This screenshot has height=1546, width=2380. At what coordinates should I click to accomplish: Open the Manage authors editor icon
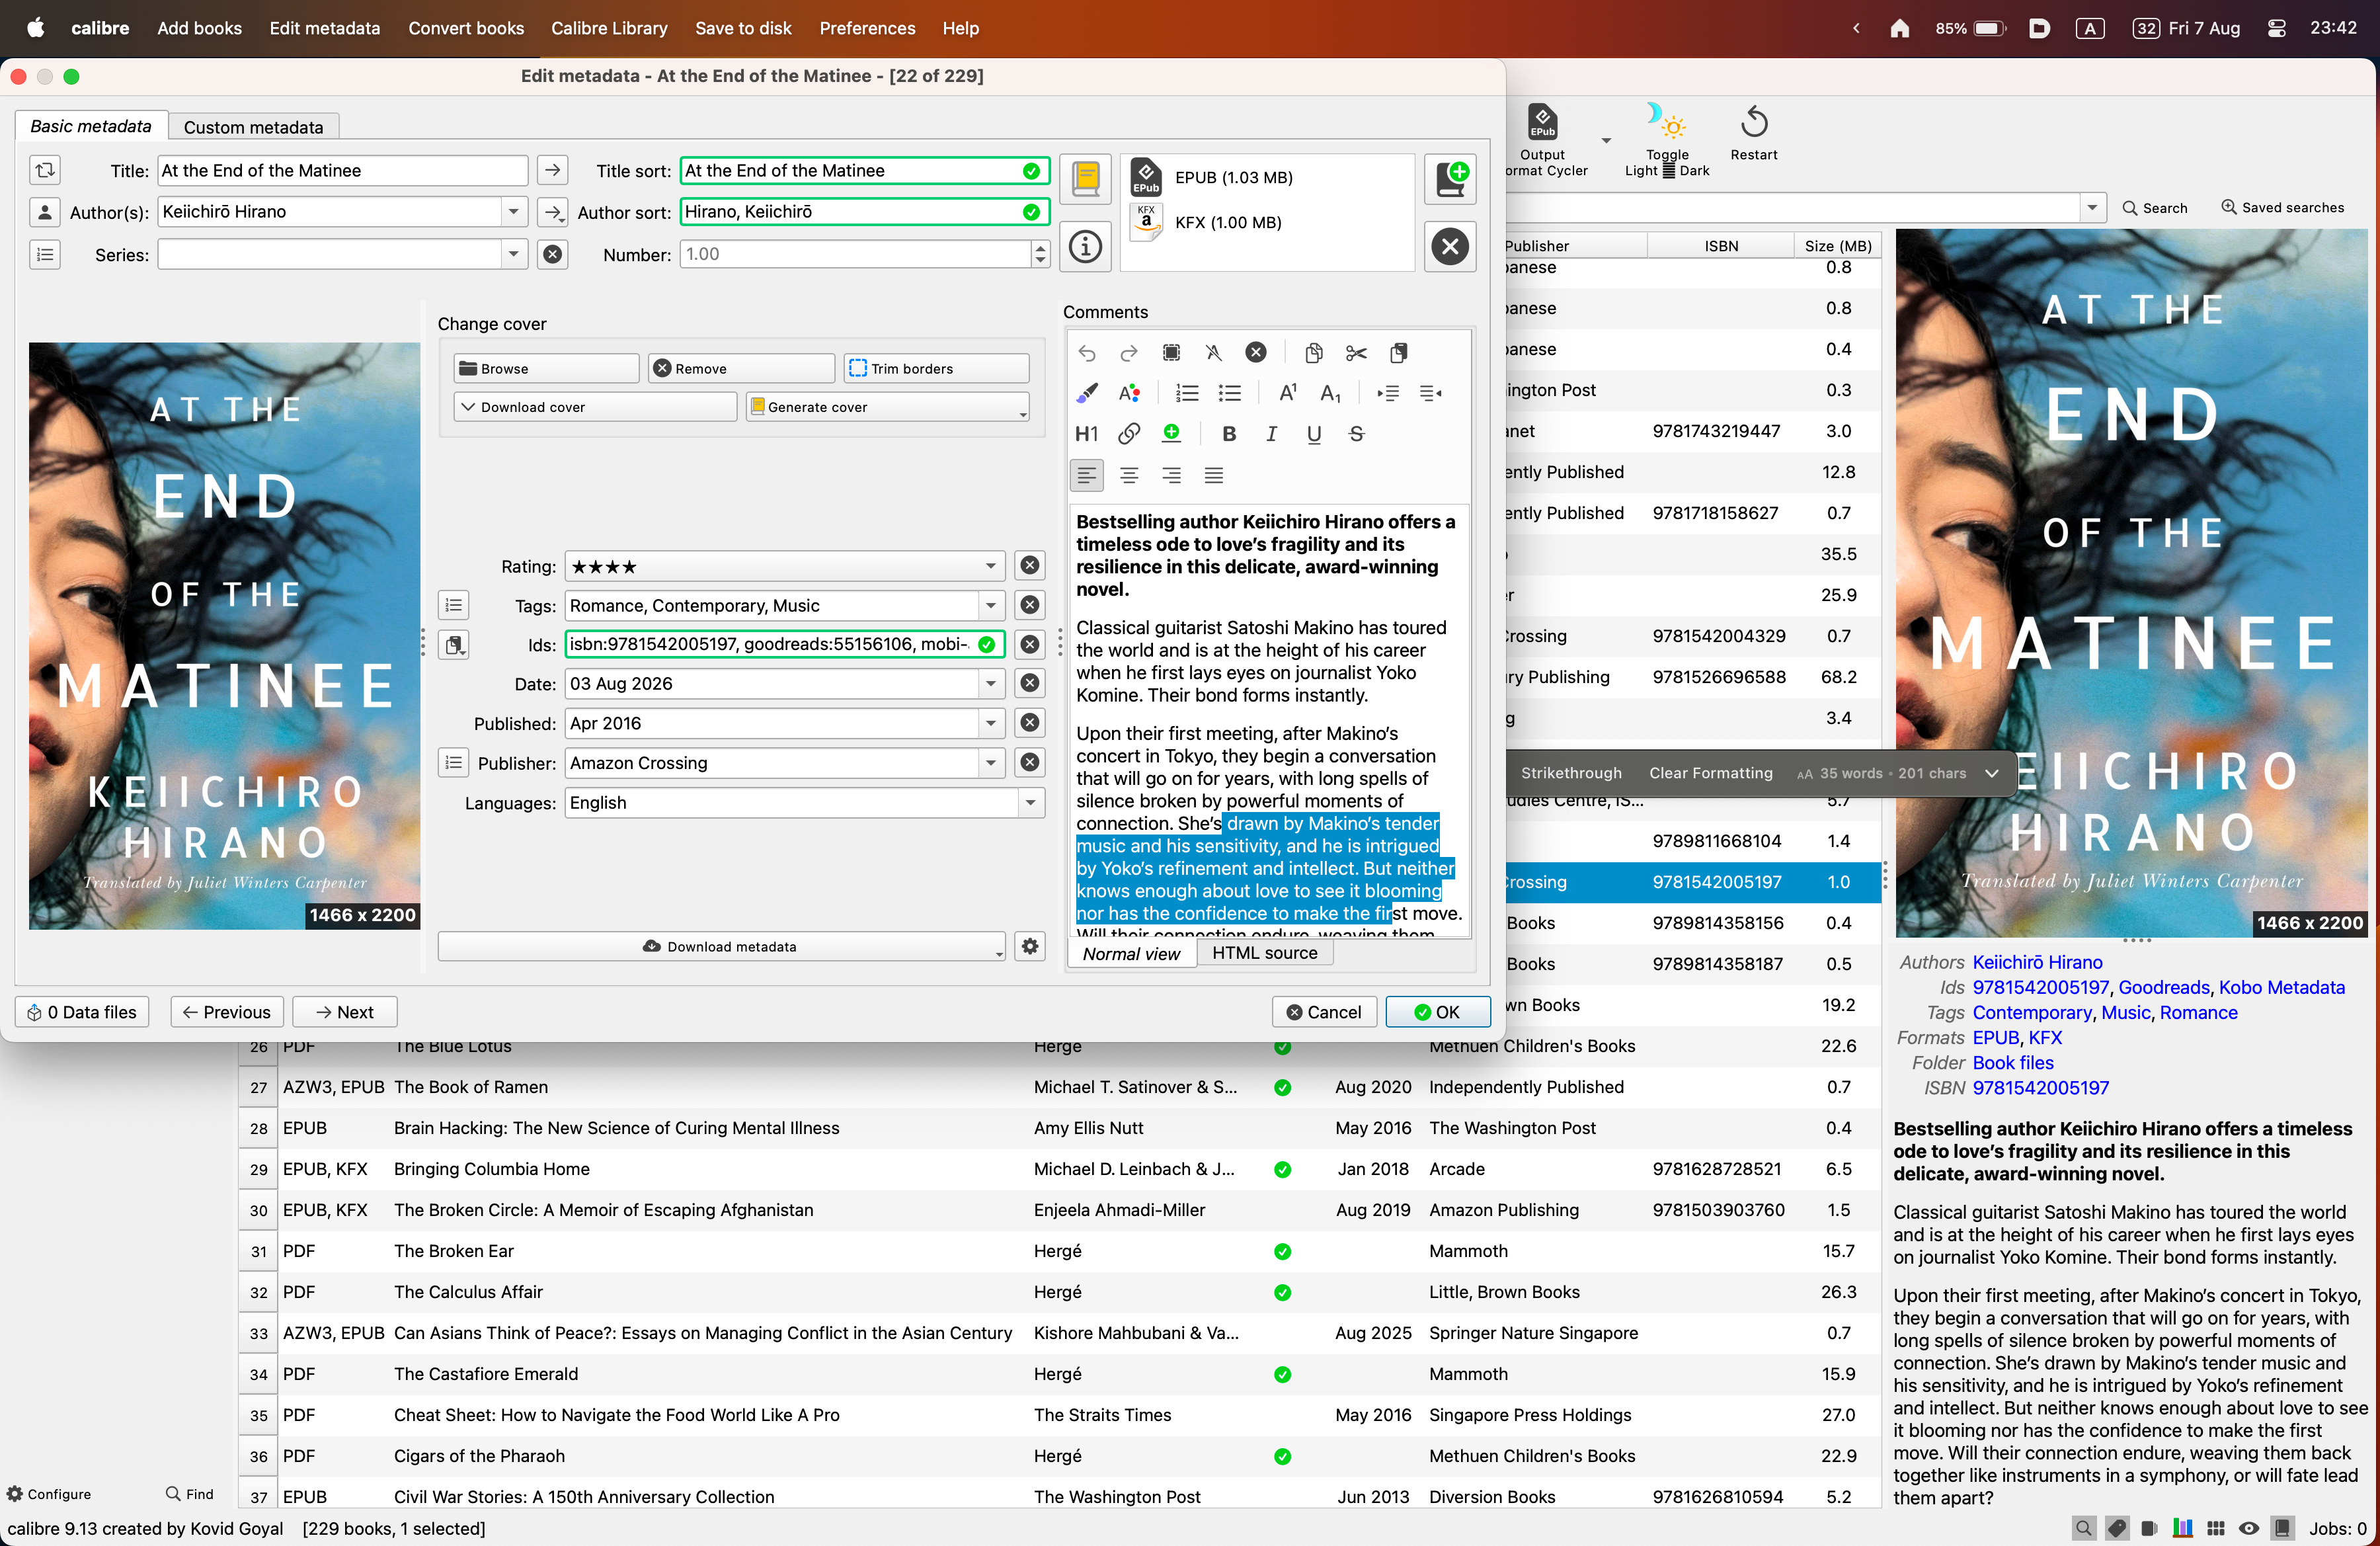pyautogui.click(x=45, y=212)
